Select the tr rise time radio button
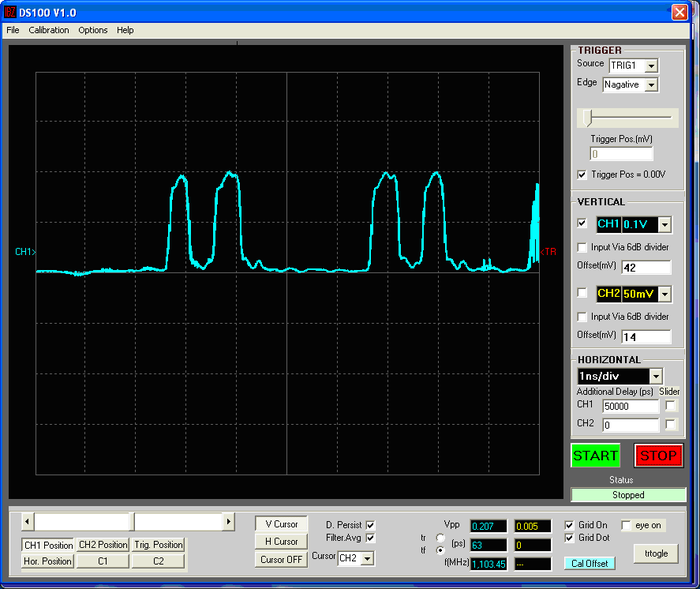The image size is (700, 589). point(440,538)
